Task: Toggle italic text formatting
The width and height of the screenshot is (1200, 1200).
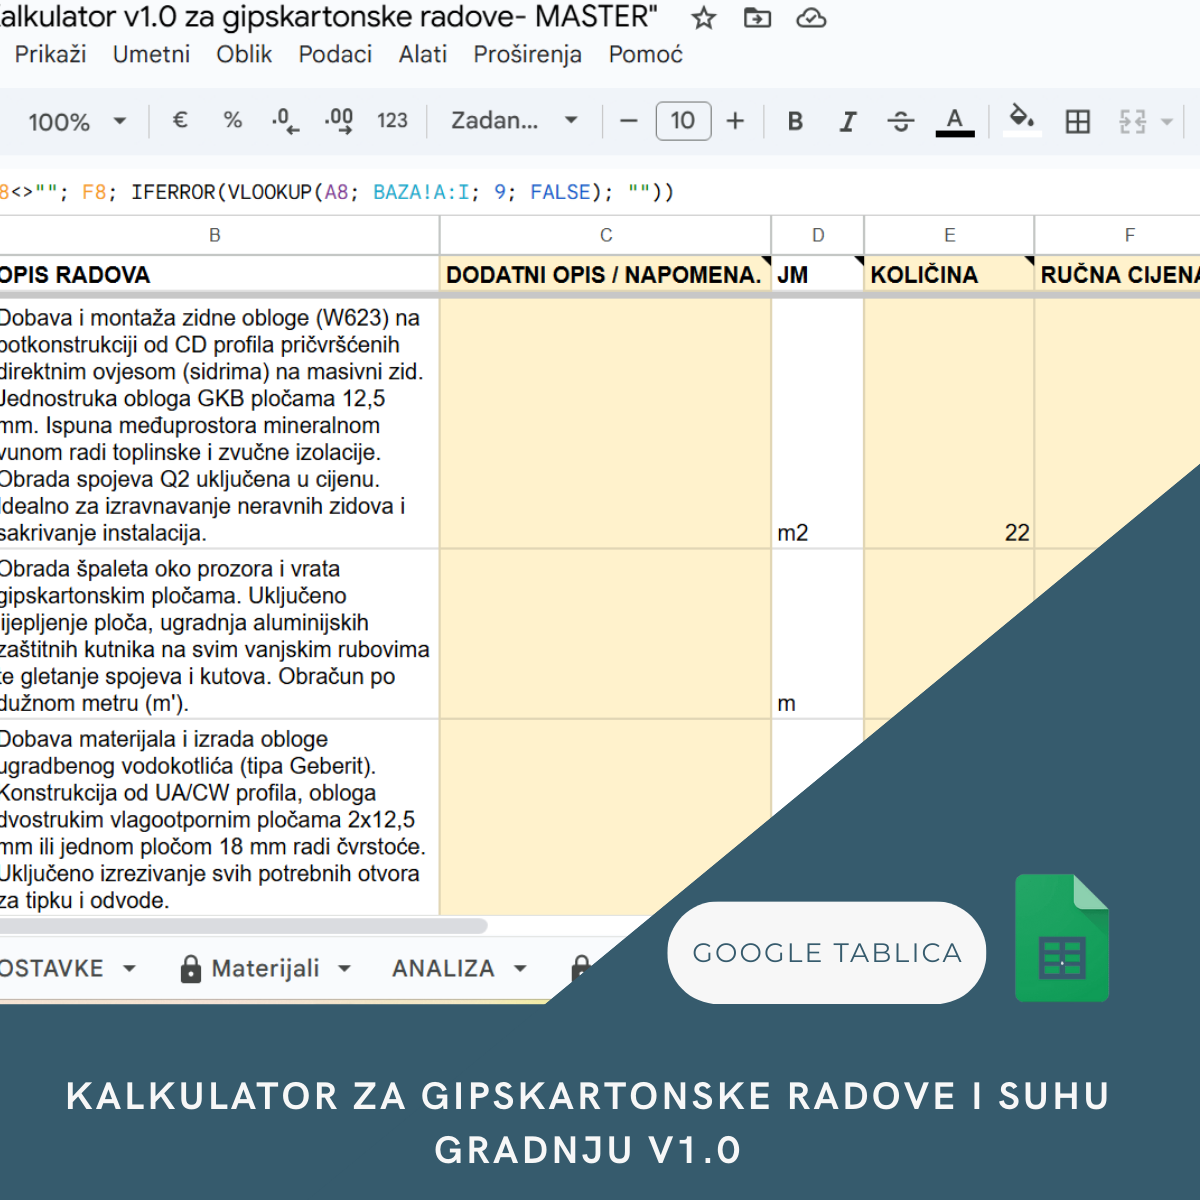Action: (848, 122)
